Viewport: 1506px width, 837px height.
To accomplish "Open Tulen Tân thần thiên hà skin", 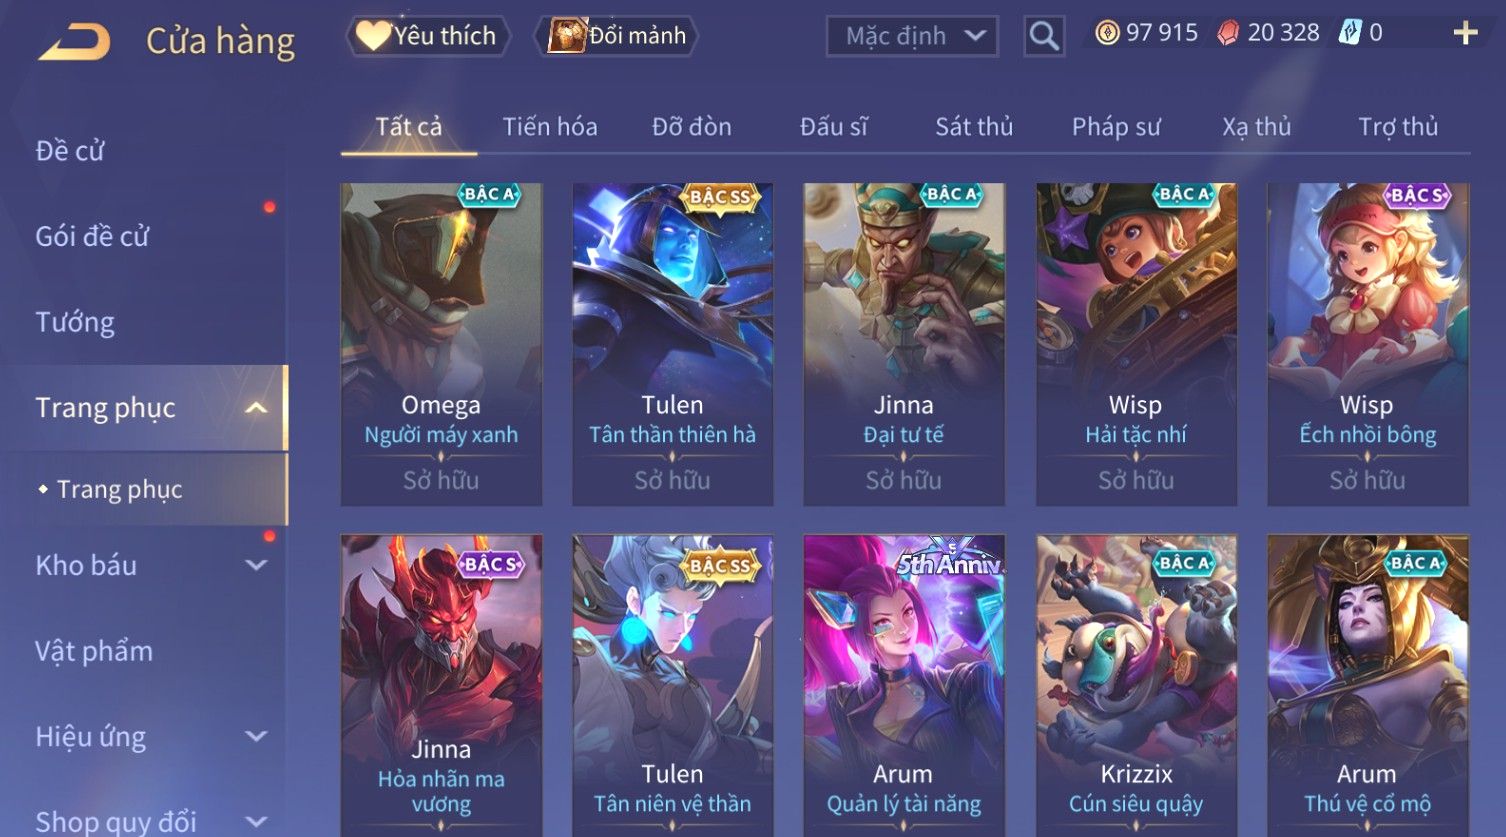I will pyautogui.click(x=672, y=344).
